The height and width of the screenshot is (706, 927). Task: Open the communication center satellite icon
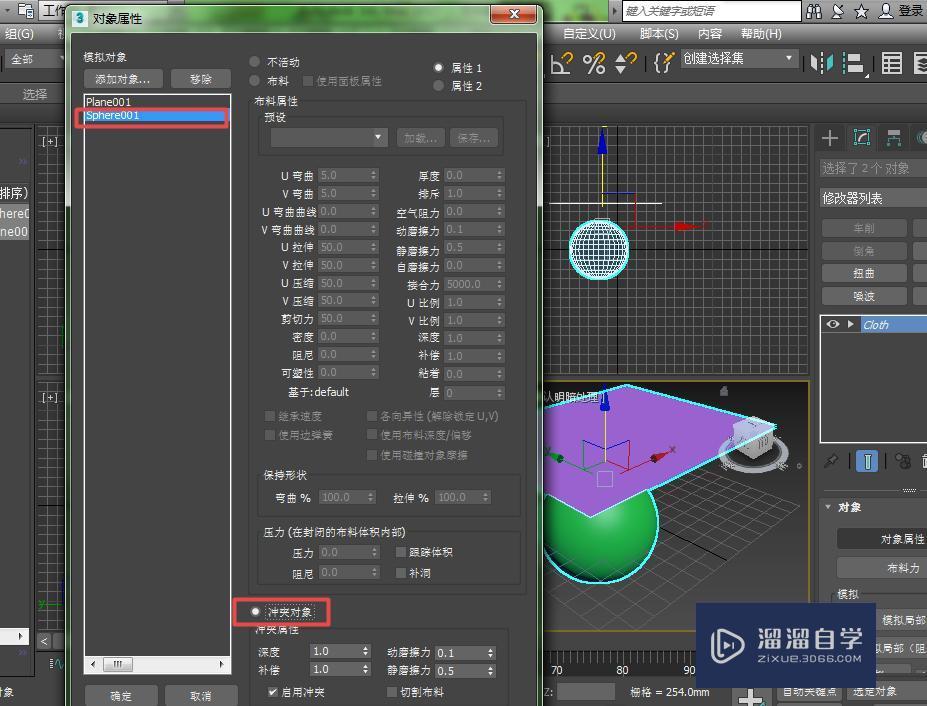click(838, 11)
